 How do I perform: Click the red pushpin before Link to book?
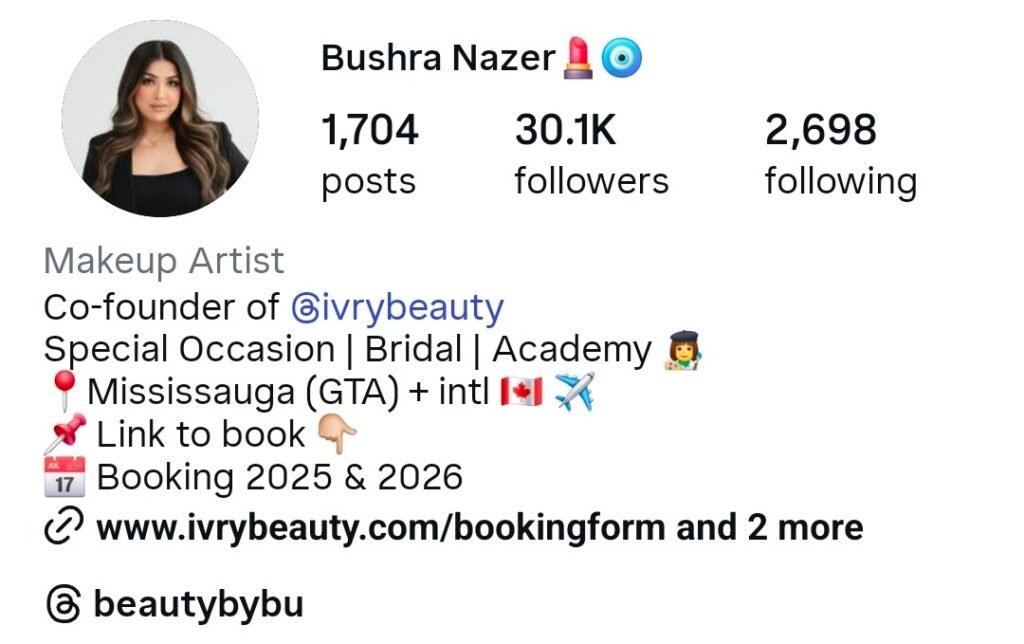(x=65, y=434)
